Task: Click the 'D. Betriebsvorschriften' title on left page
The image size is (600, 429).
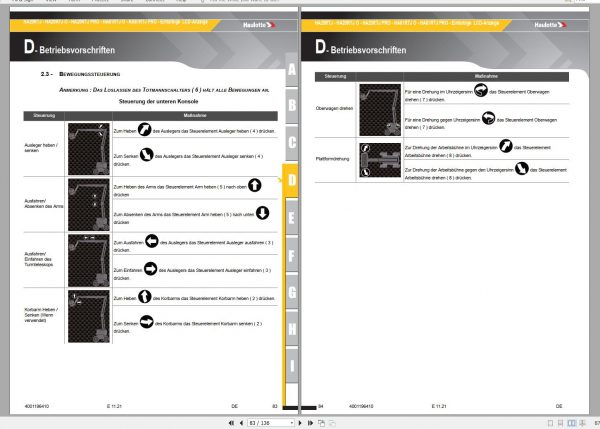Action: (69, 48)
